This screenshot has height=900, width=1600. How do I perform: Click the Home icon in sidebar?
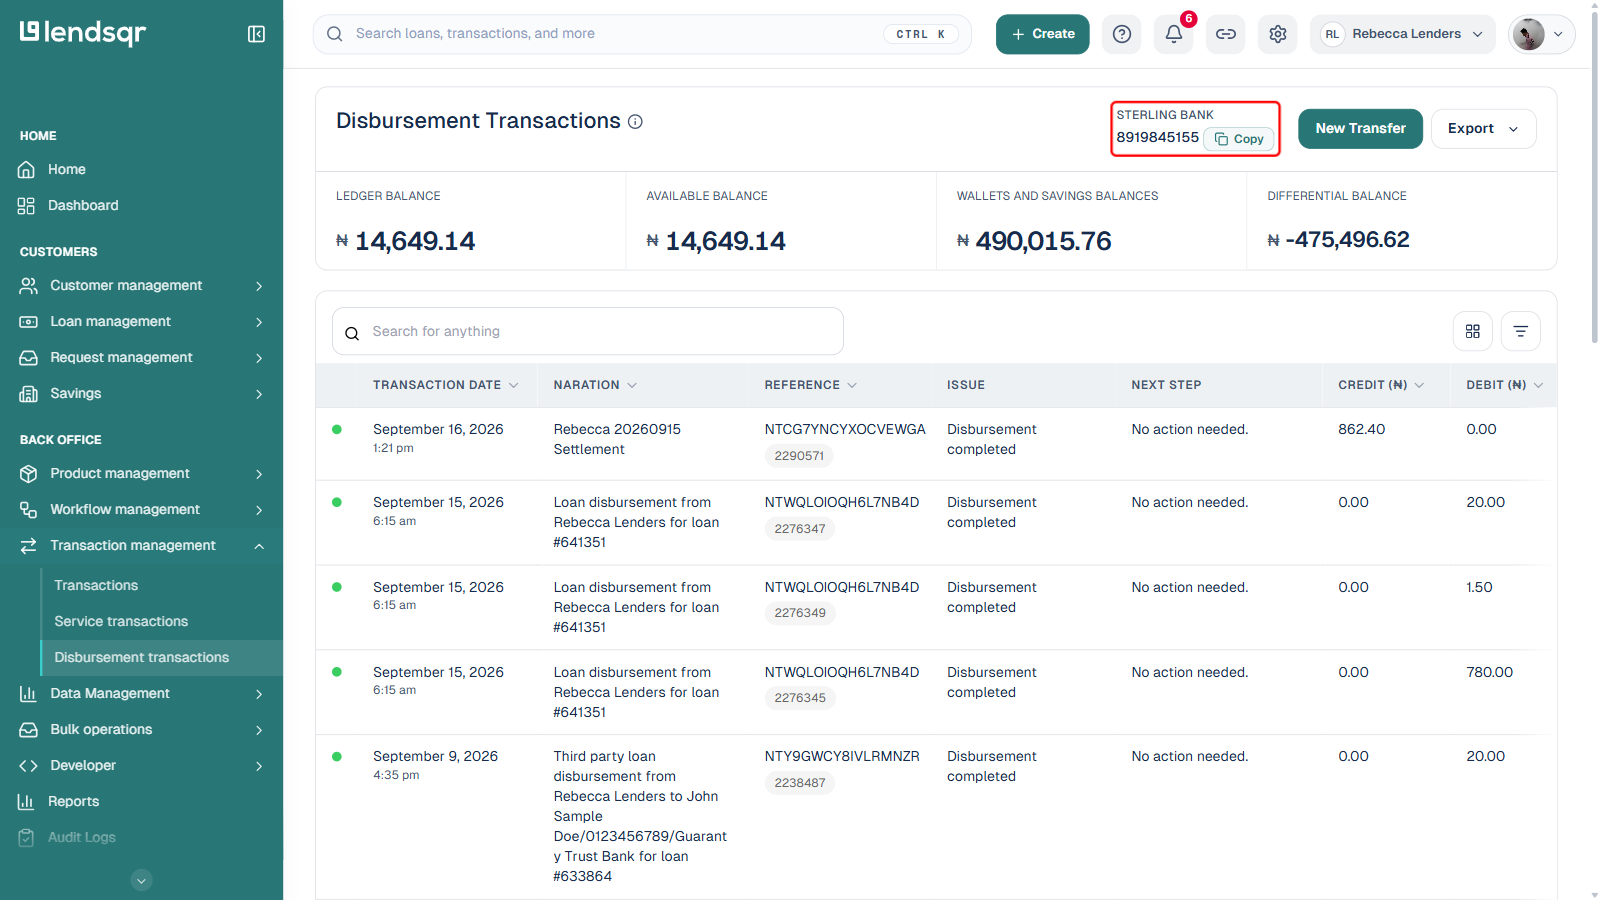(27, 170)
